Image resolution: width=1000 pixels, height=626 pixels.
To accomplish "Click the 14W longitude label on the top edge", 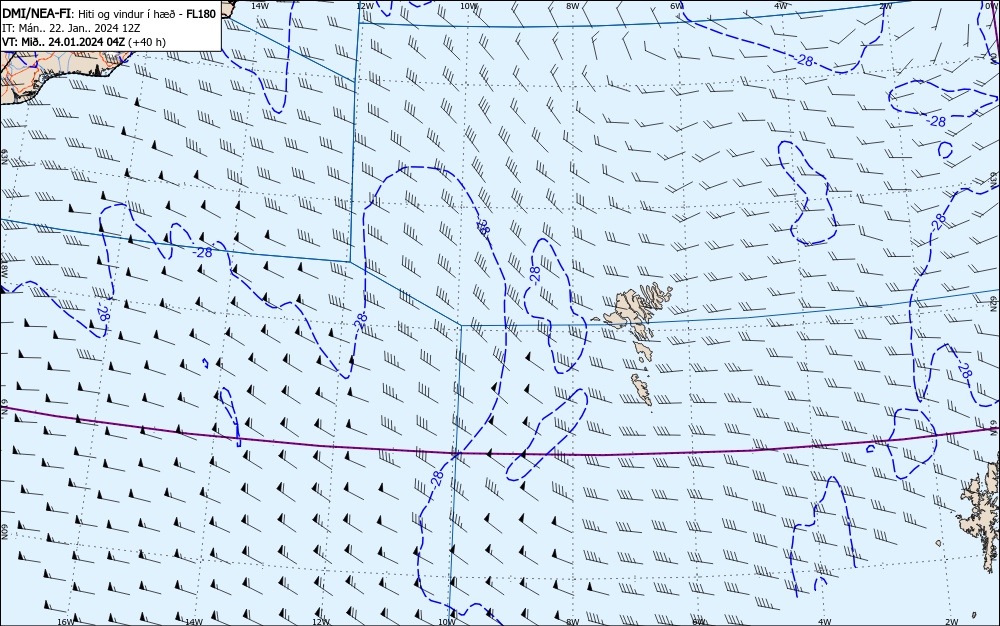I will 259,5.
